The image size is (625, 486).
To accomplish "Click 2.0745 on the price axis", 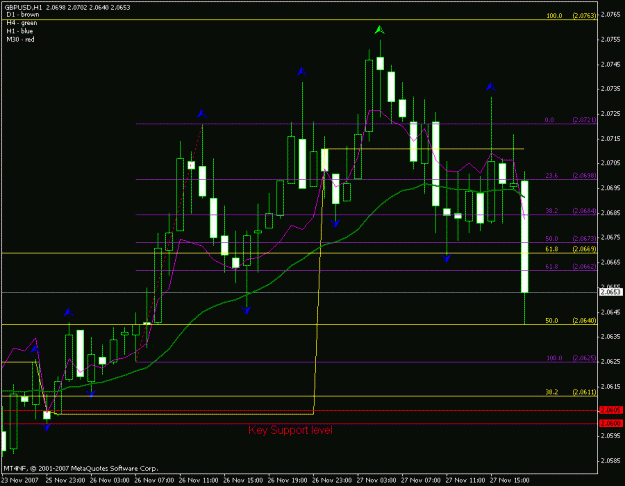I will (x=611, y=64).
